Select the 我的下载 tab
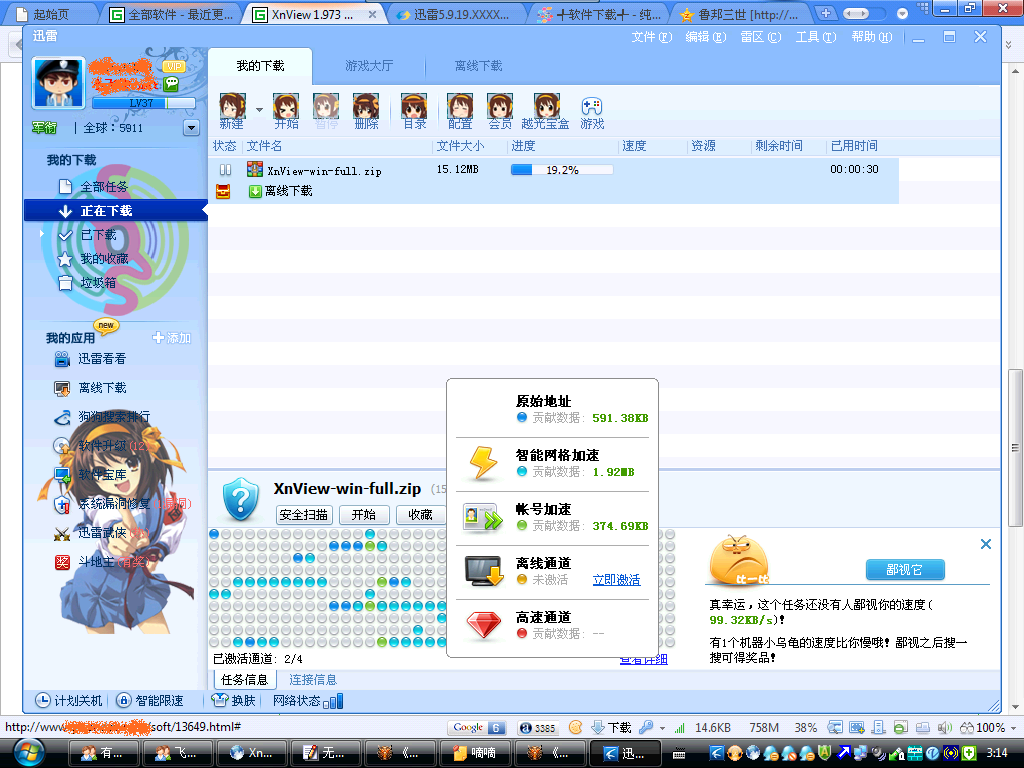Viewport: 1024px width, 768px height. tap(260, 66)
